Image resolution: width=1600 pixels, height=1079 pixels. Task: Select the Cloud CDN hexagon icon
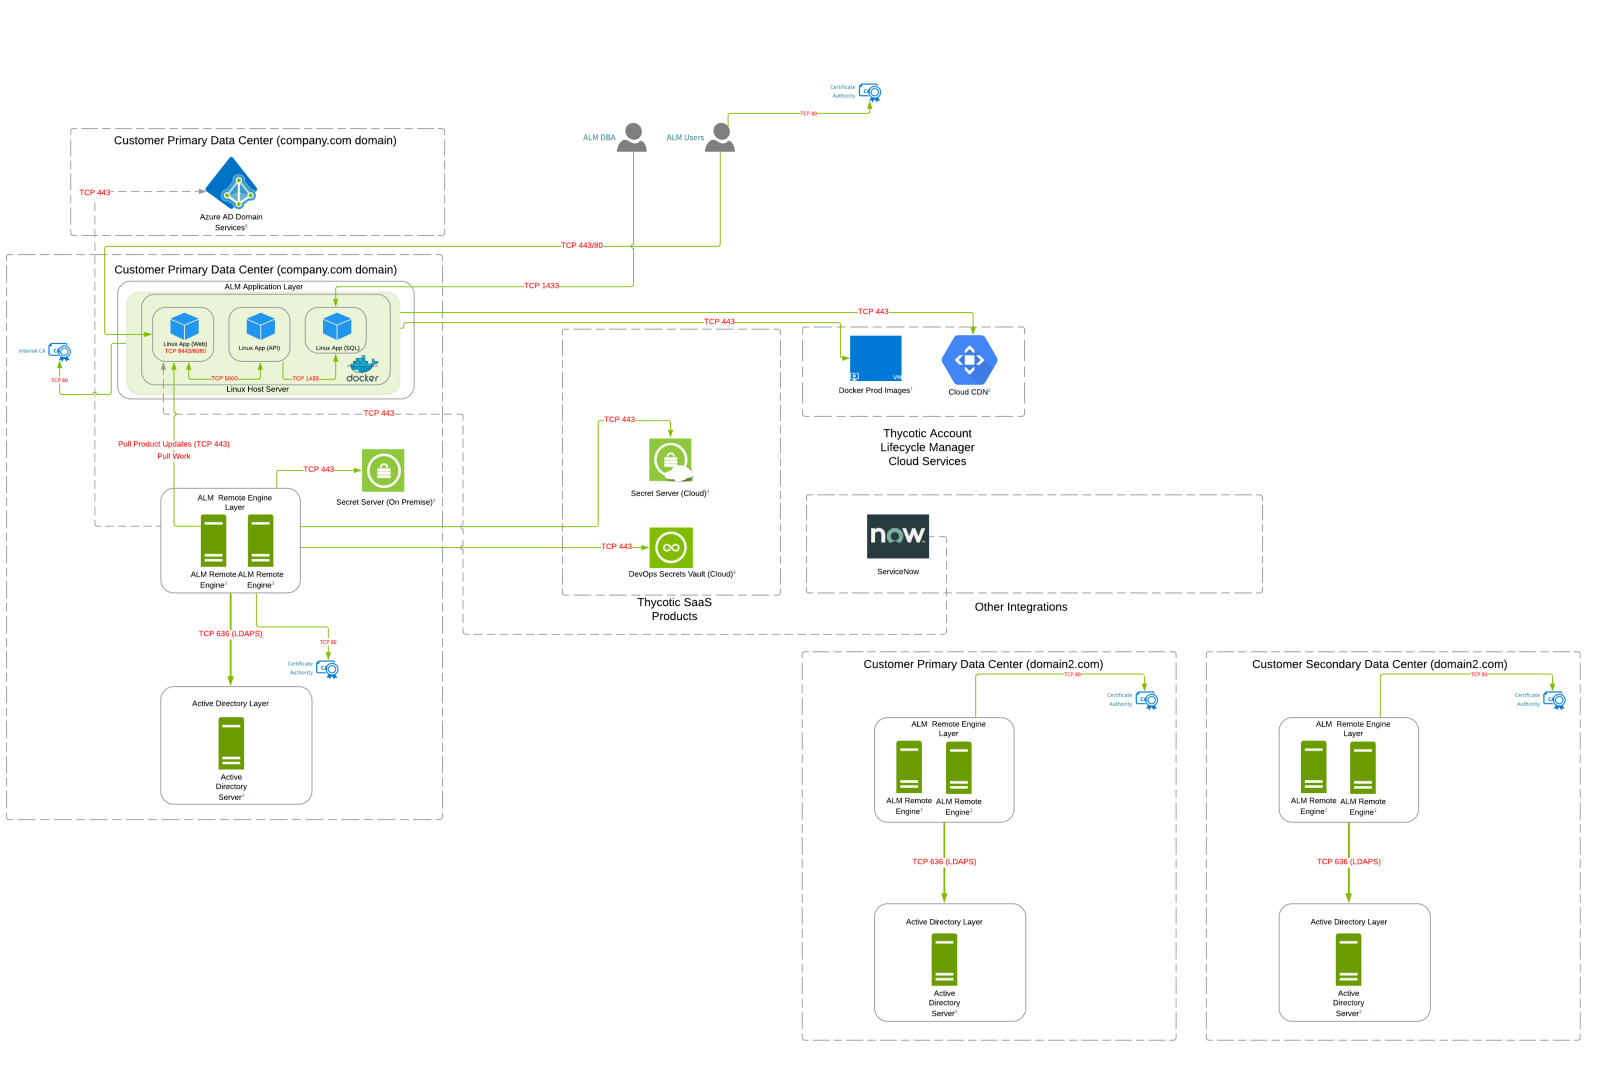pyautogui.click(x=969, y=360)
